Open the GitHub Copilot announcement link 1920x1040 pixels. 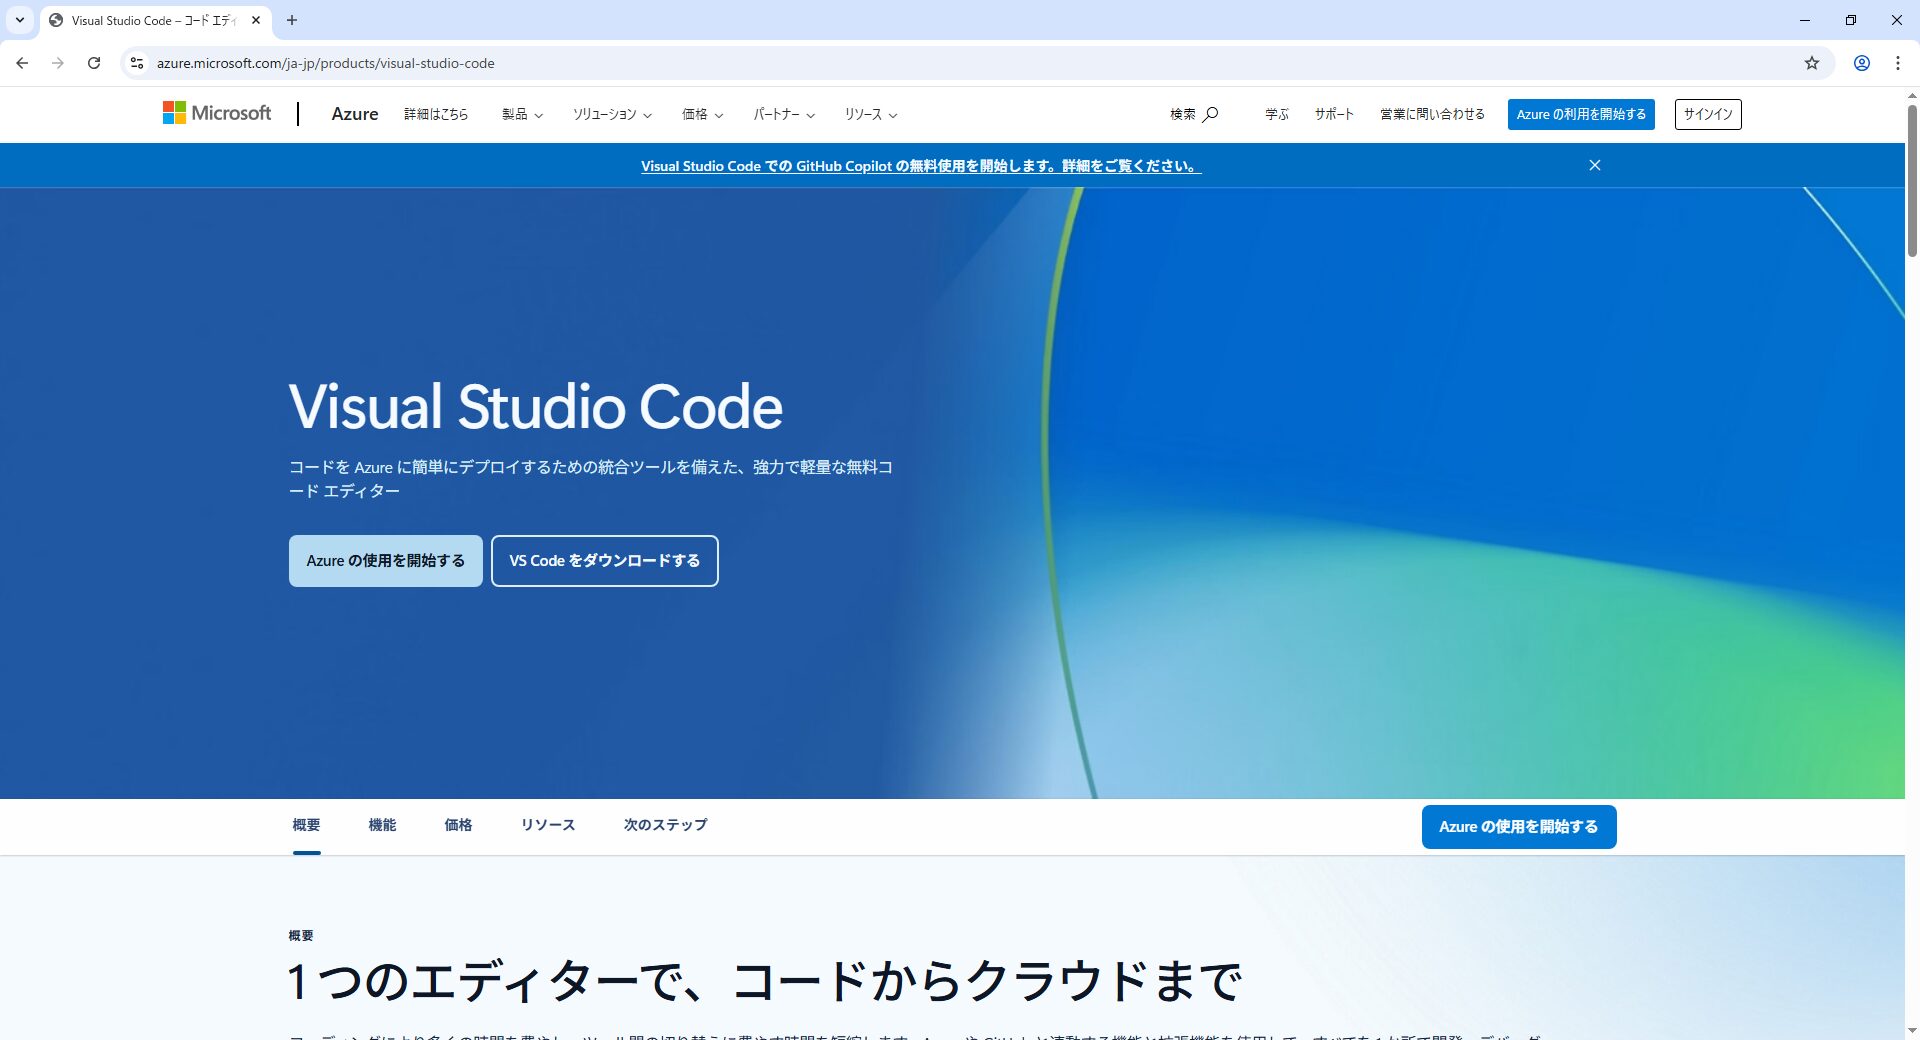click(x=921, y=166)
